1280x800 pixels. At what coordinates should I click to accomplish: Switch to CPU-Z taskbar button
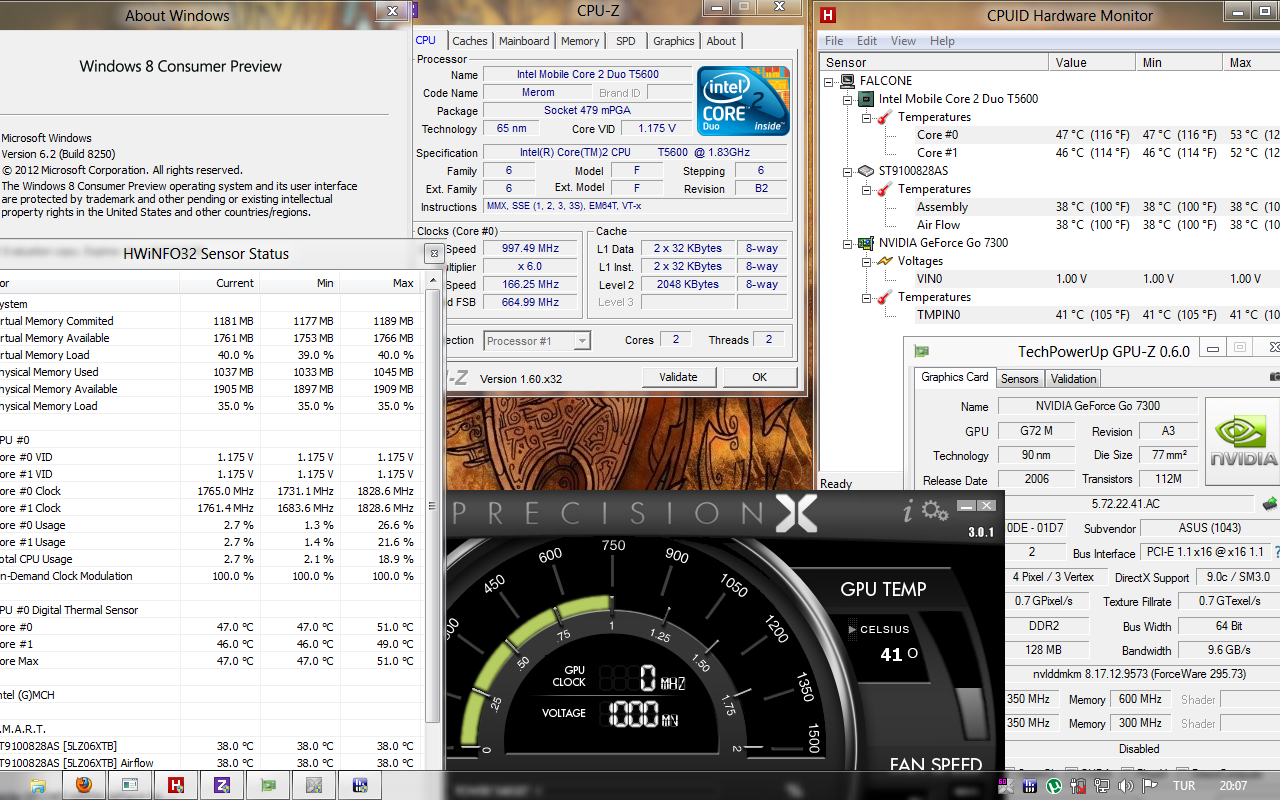[222, 785]
